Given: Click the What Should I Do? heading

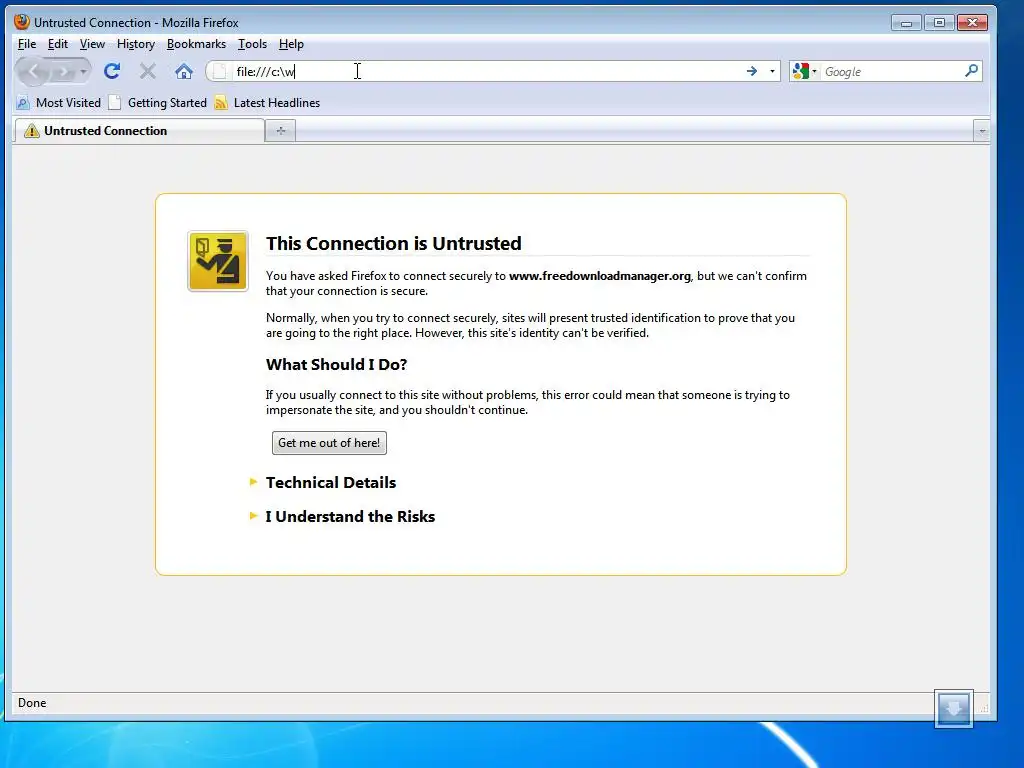Looking at the screenshot, I should point(336,364).
